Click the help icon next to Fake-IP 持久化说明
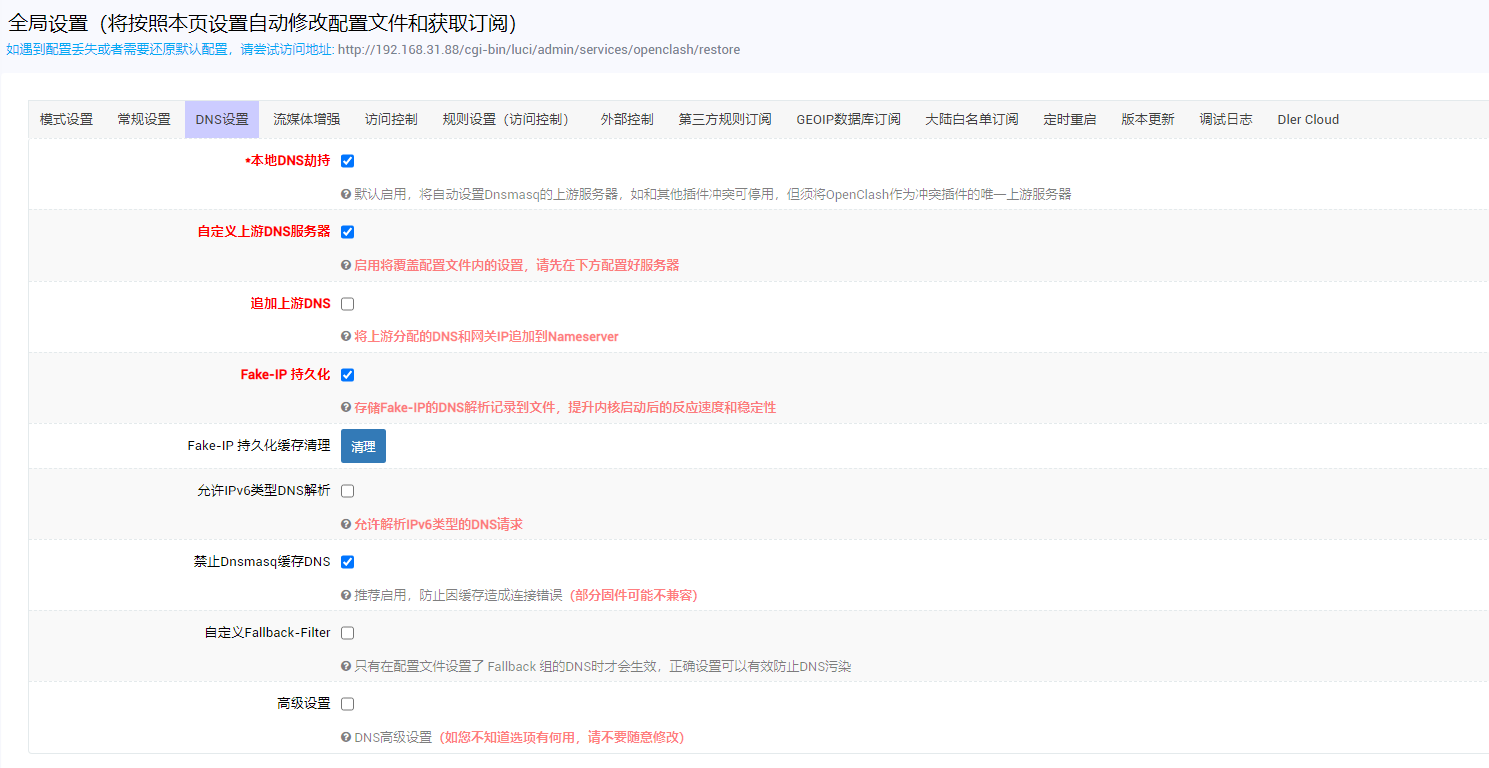The height and width of the screenshot is (768, 1489). point(346,407)
